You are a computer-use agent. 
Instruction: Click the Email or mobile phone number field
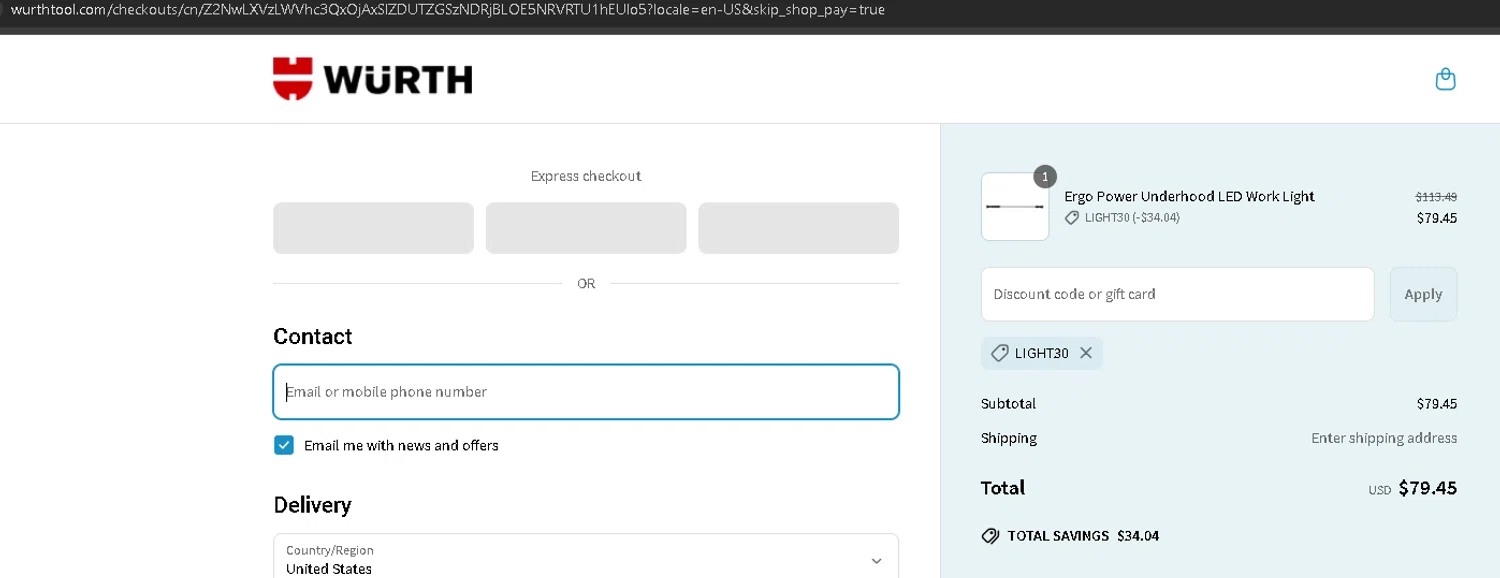point(586,392)
